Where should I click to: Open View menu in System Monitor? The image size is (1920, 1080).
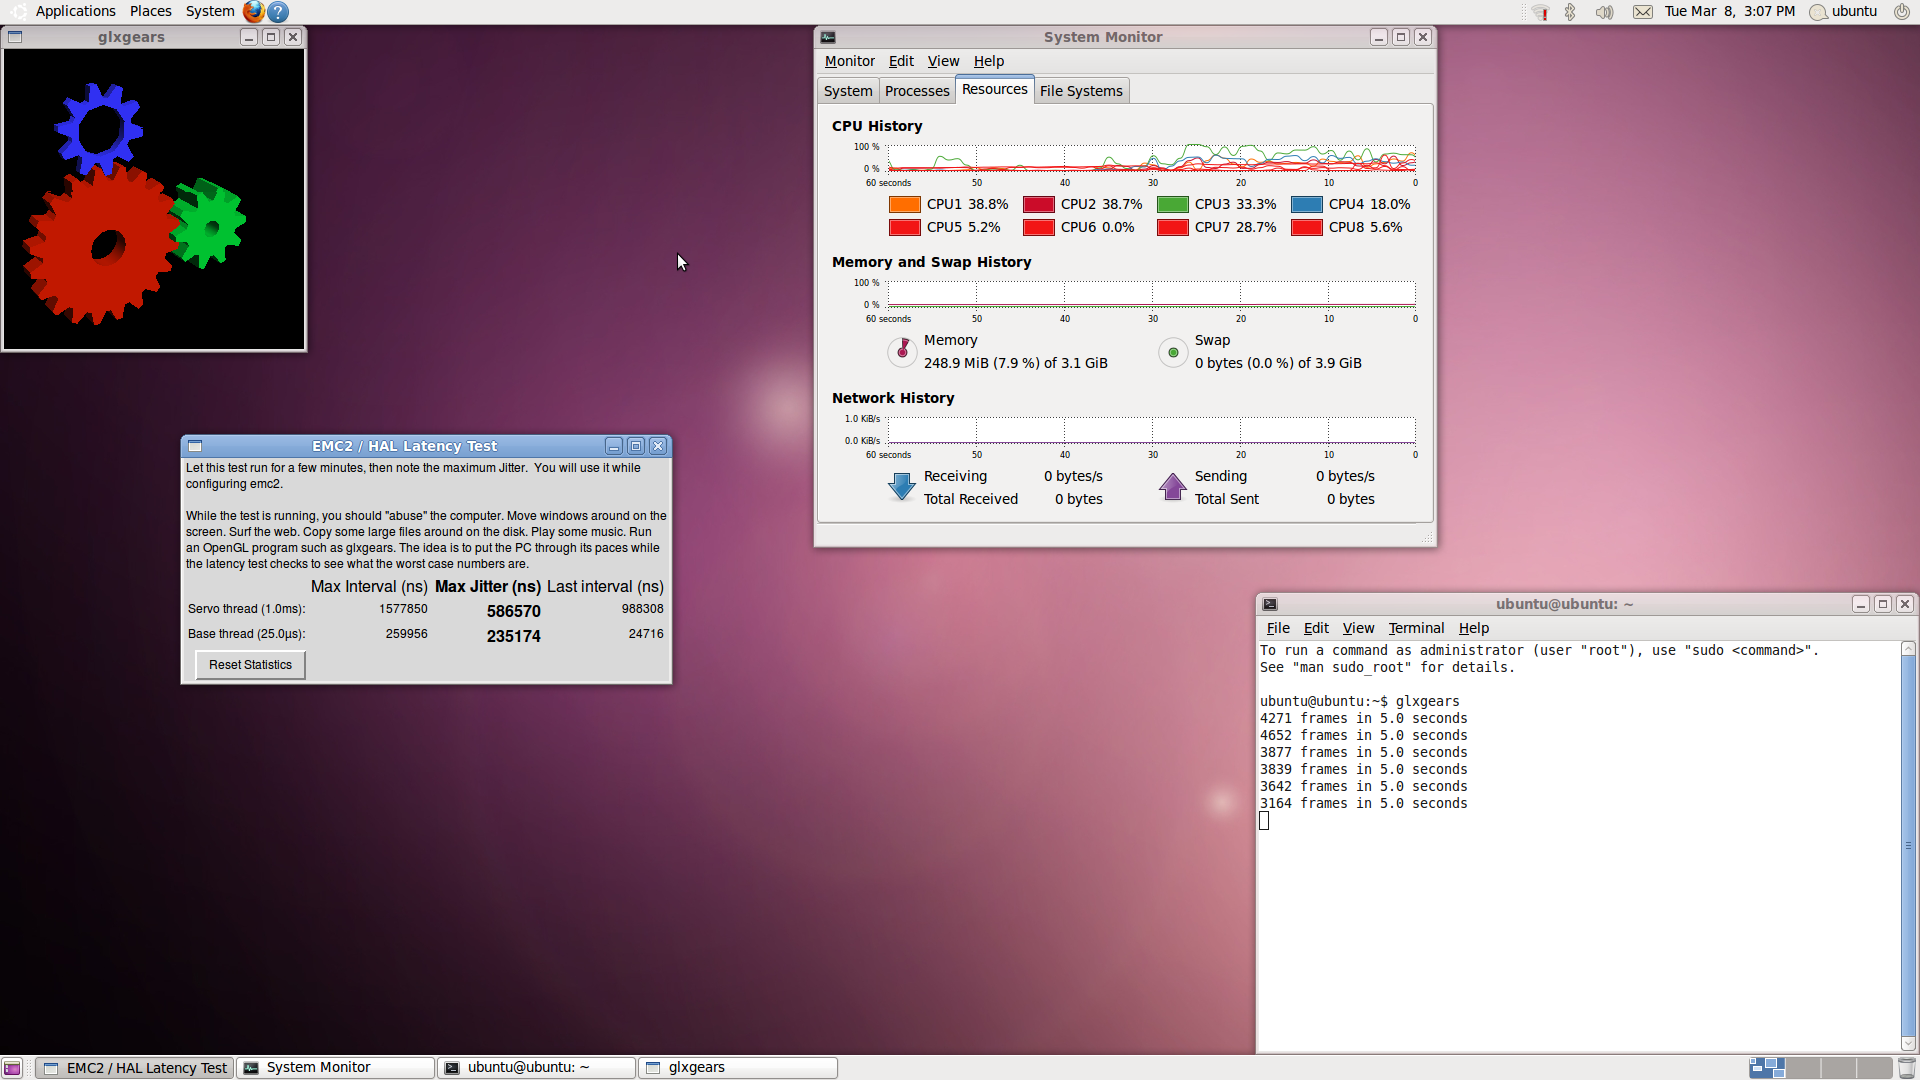[x=943, y=61]
